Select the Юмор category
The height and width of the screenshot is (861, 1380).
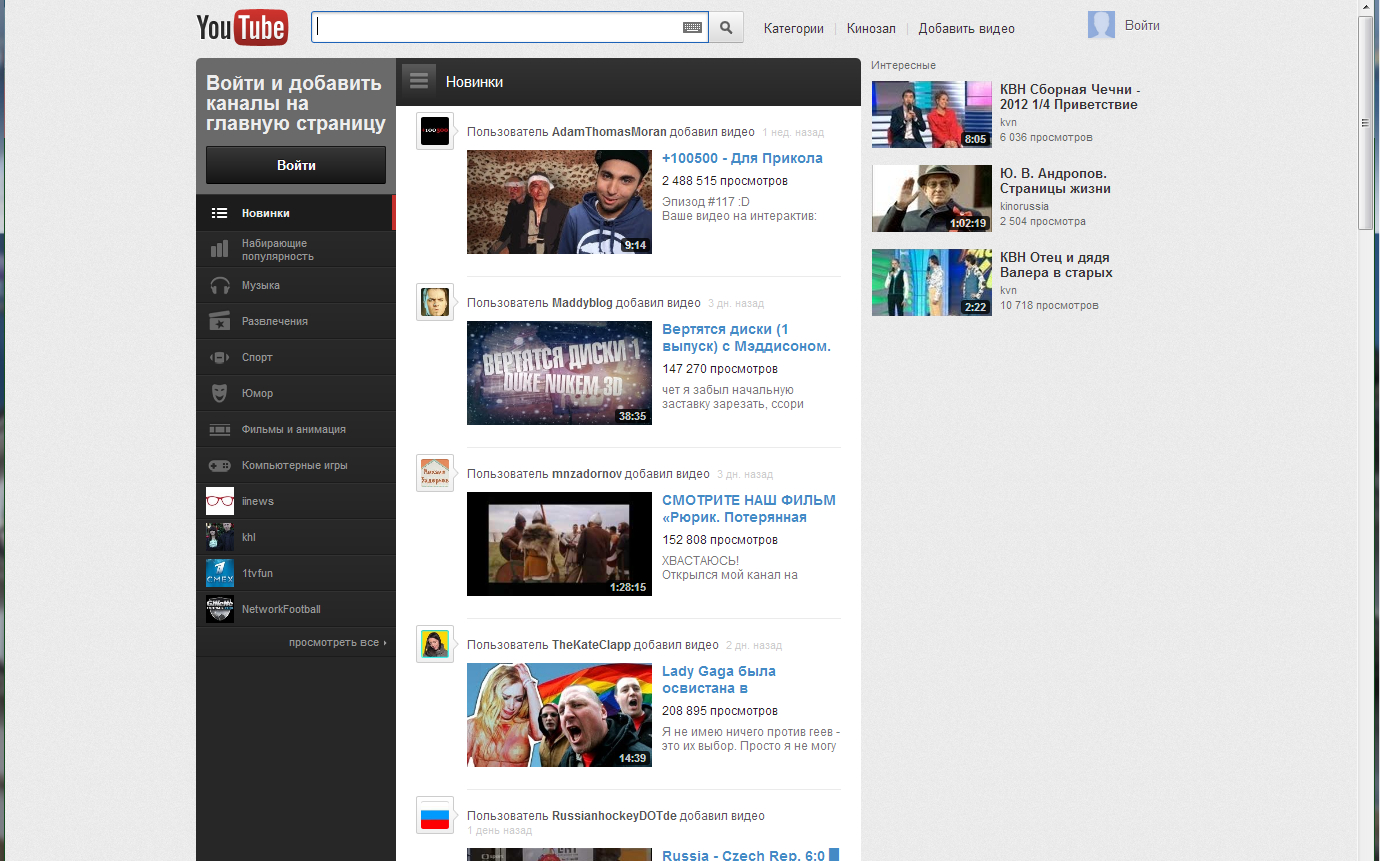point(296,393)
